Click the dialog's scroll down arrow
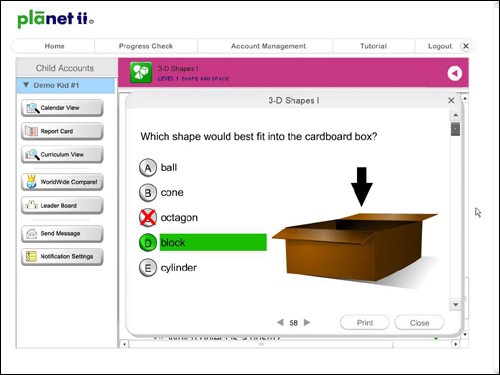Screen dimensions: 500x375 (455, 305)
